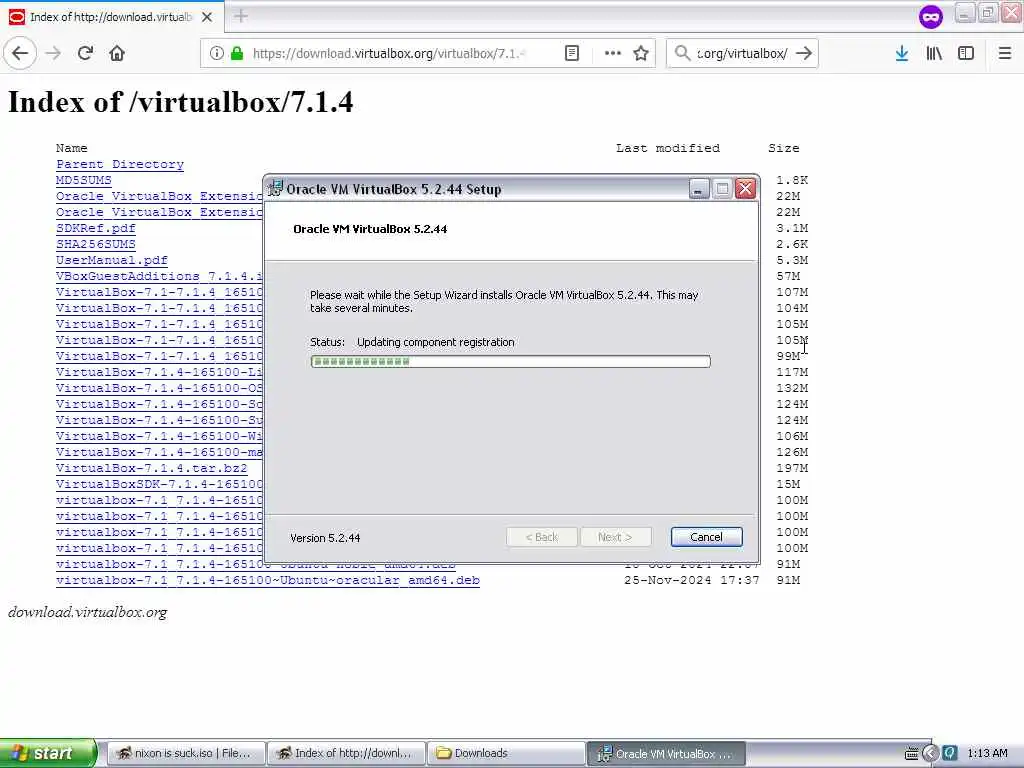The width and height of the screenshot is (1024, 768).
Task: Click the blue Q tray icon
Action: point(950,753)
